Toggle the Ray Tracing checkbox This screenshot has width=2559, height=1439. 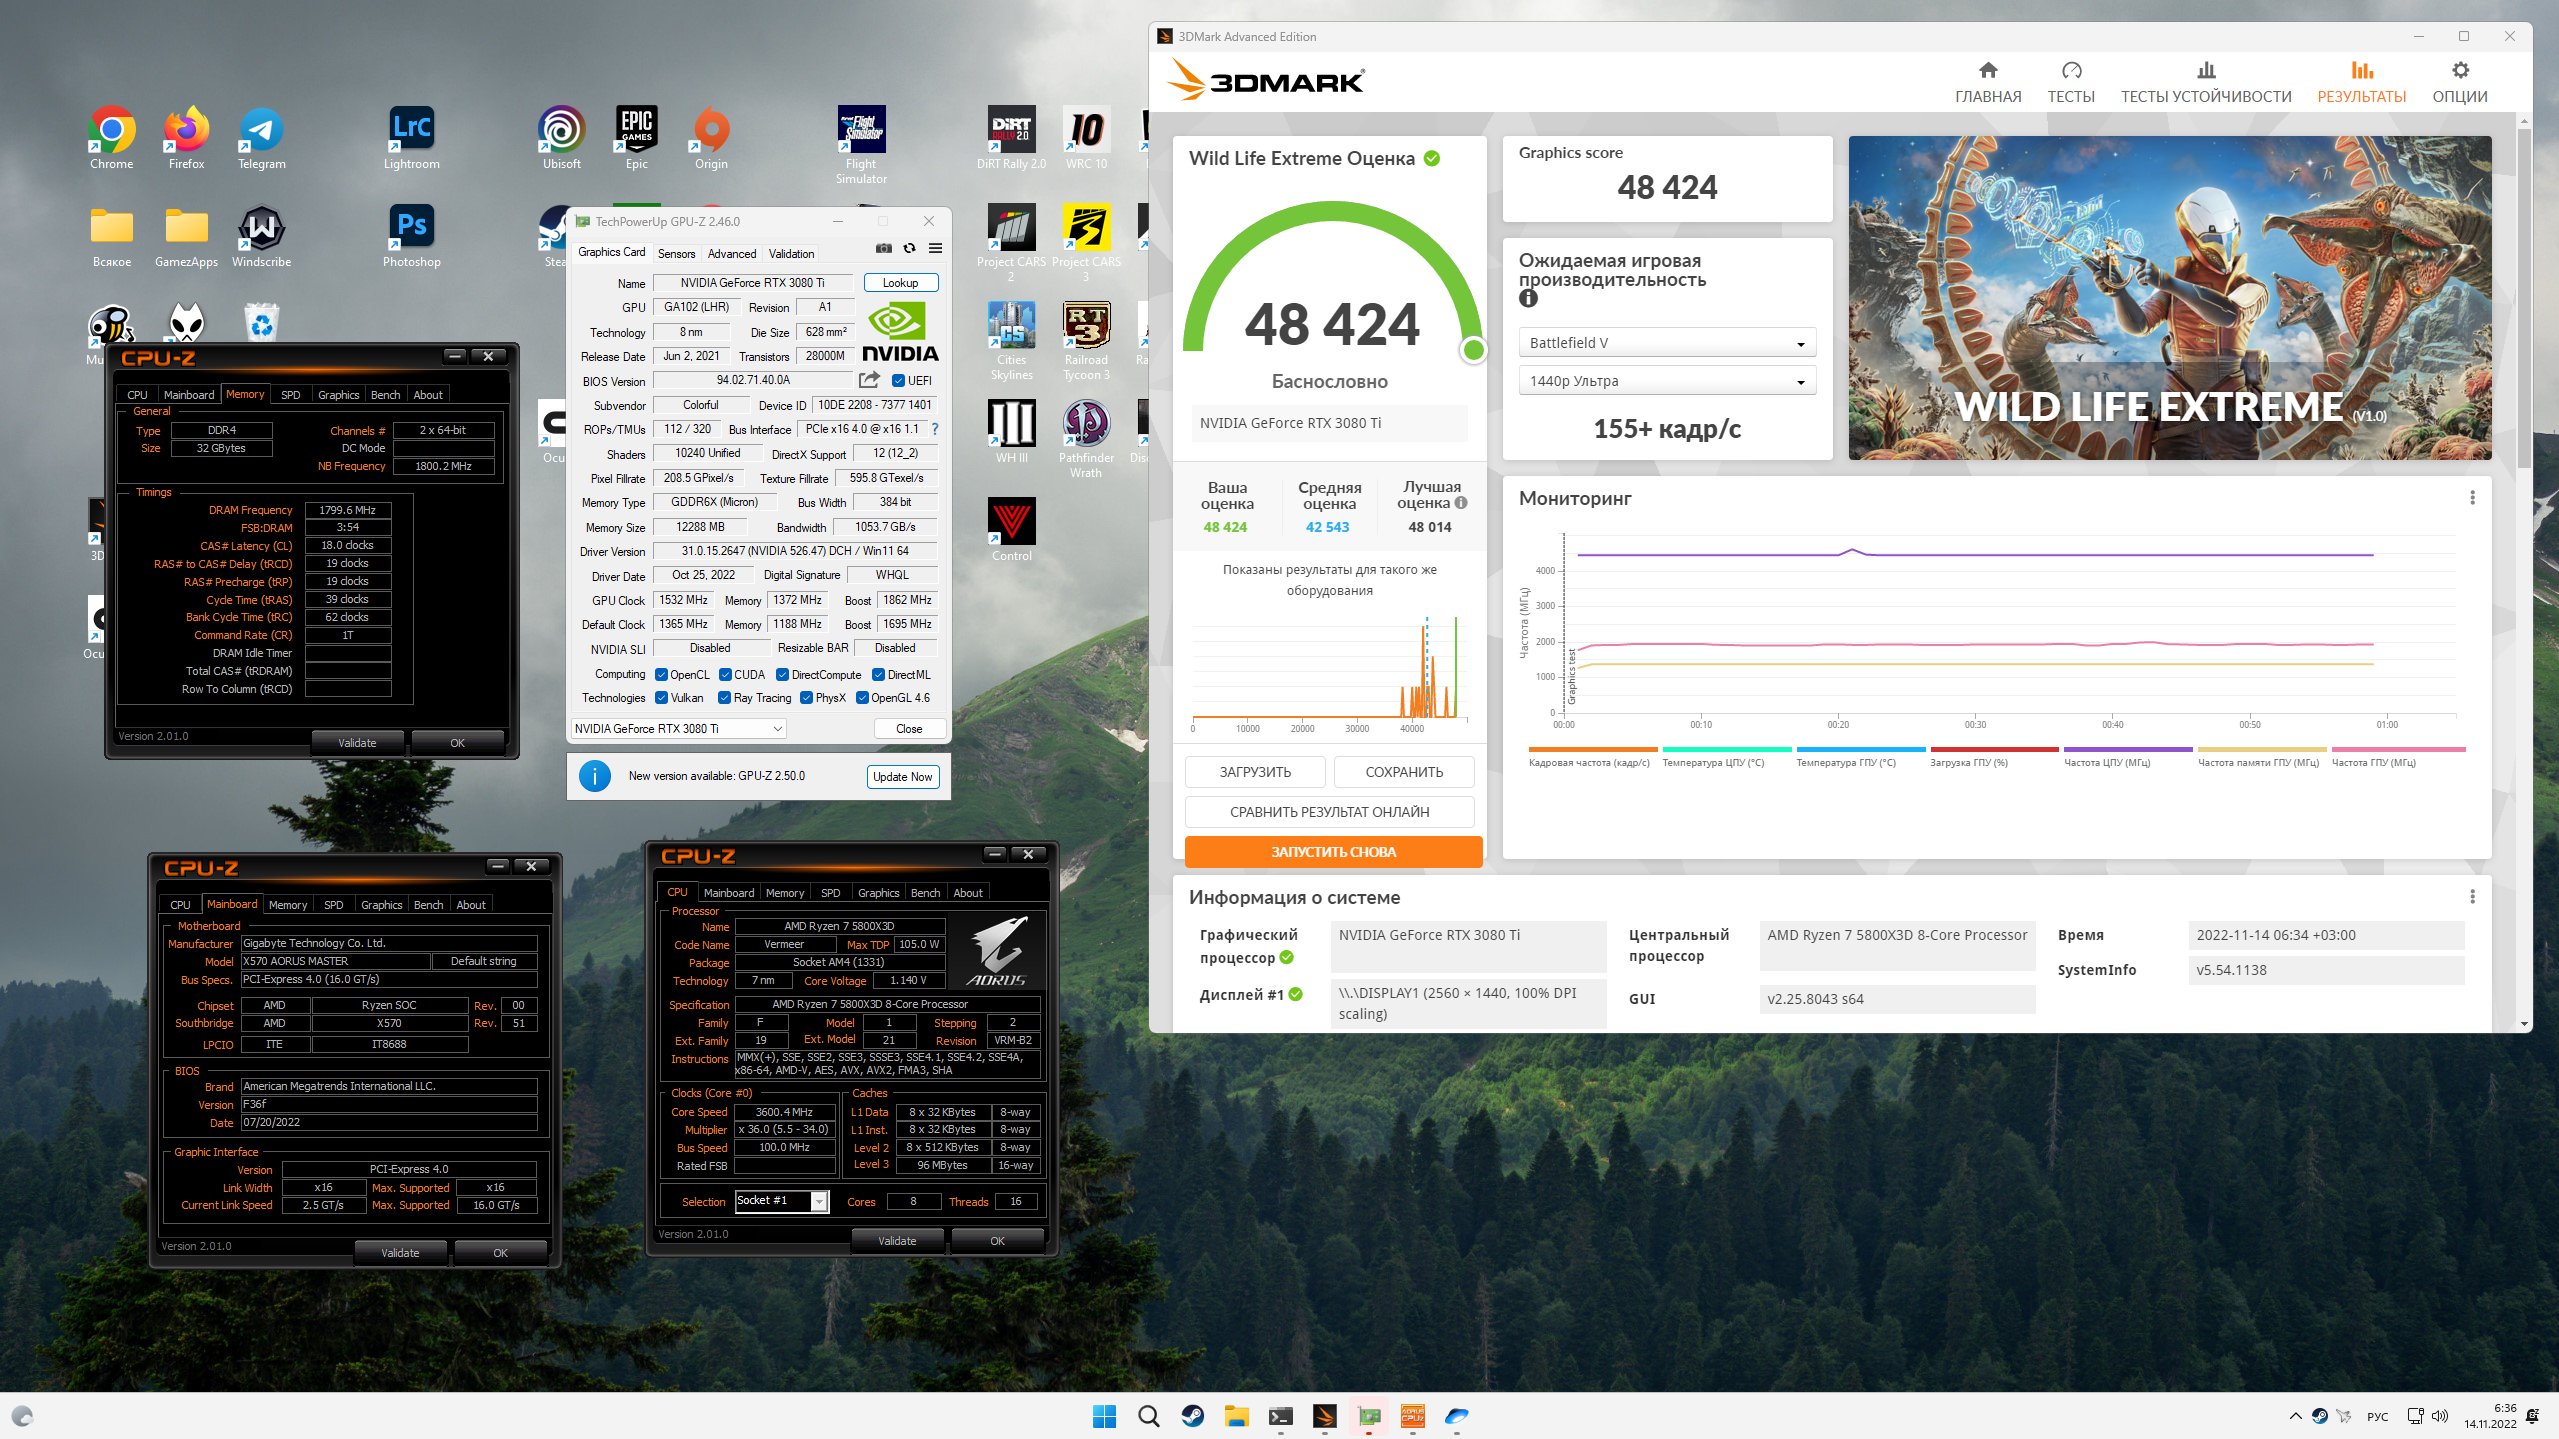(725, 698)
